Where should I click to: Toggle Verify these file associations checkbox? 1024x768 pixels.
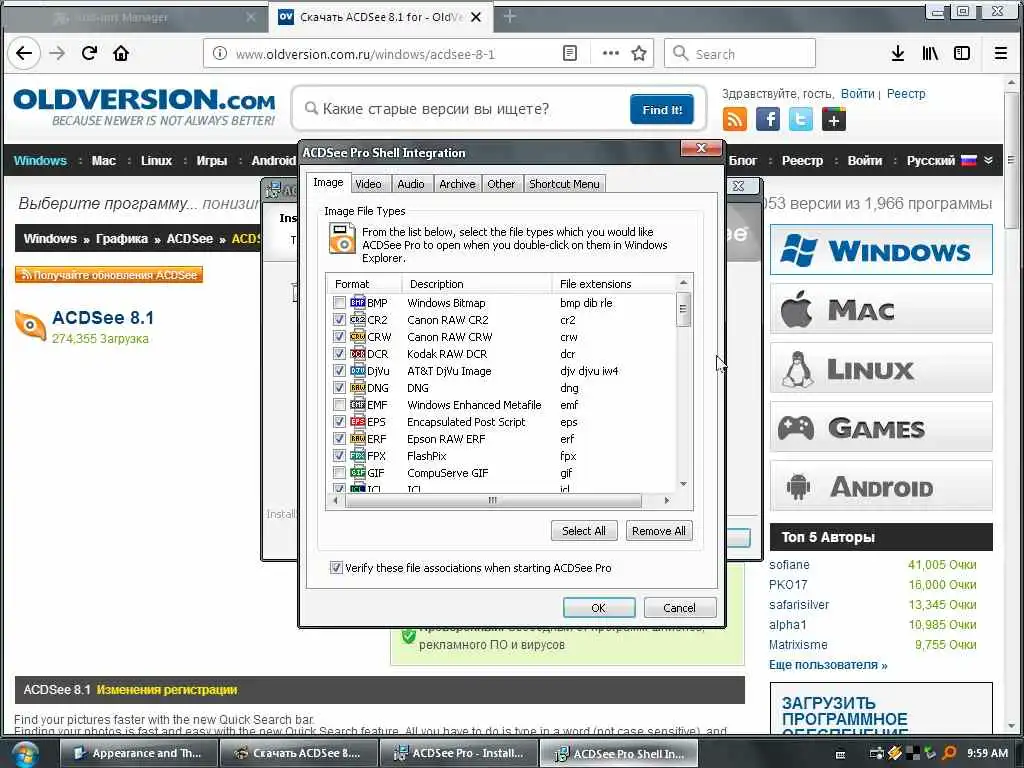336,568
